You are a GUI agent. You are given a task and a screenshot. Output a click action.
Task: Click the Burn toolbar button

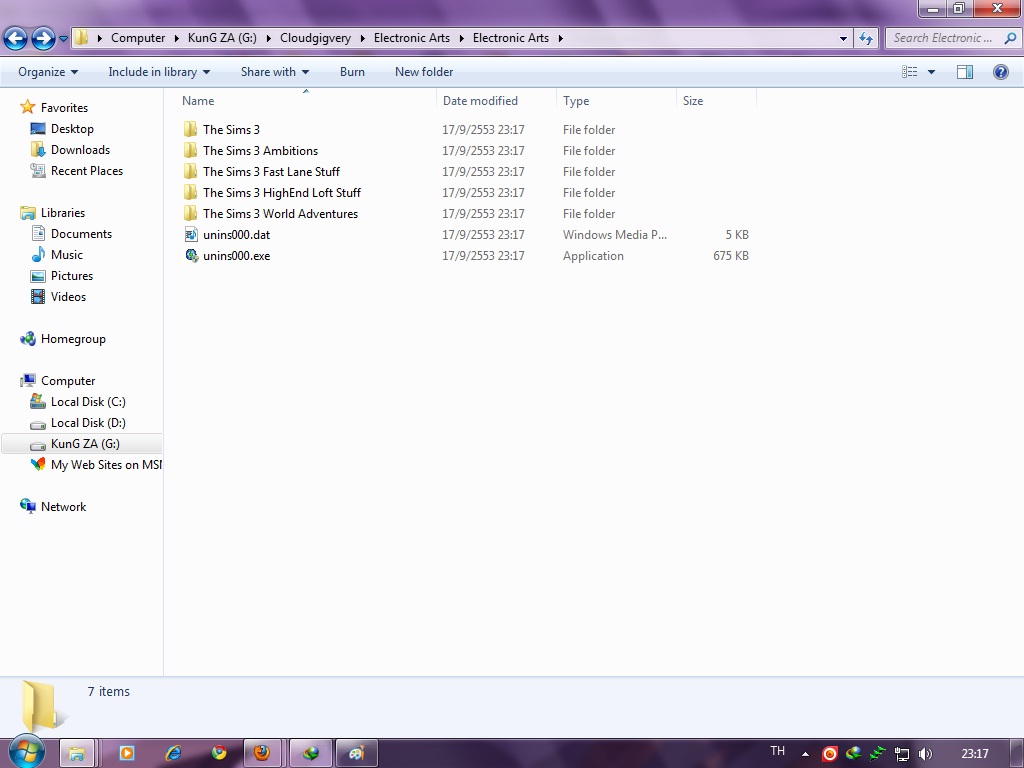(x=352, y=72)
